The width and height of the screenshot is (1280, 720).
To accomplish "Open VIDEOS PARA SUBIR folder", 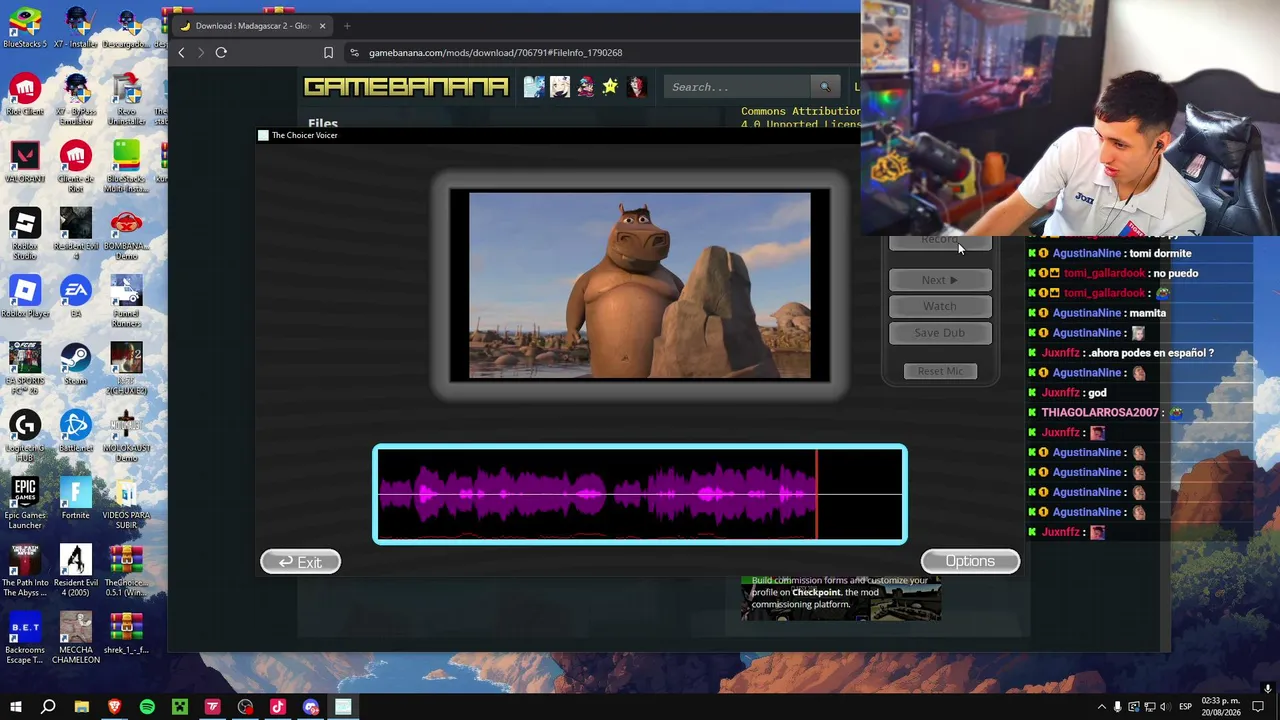I will (x=126, y=503).
